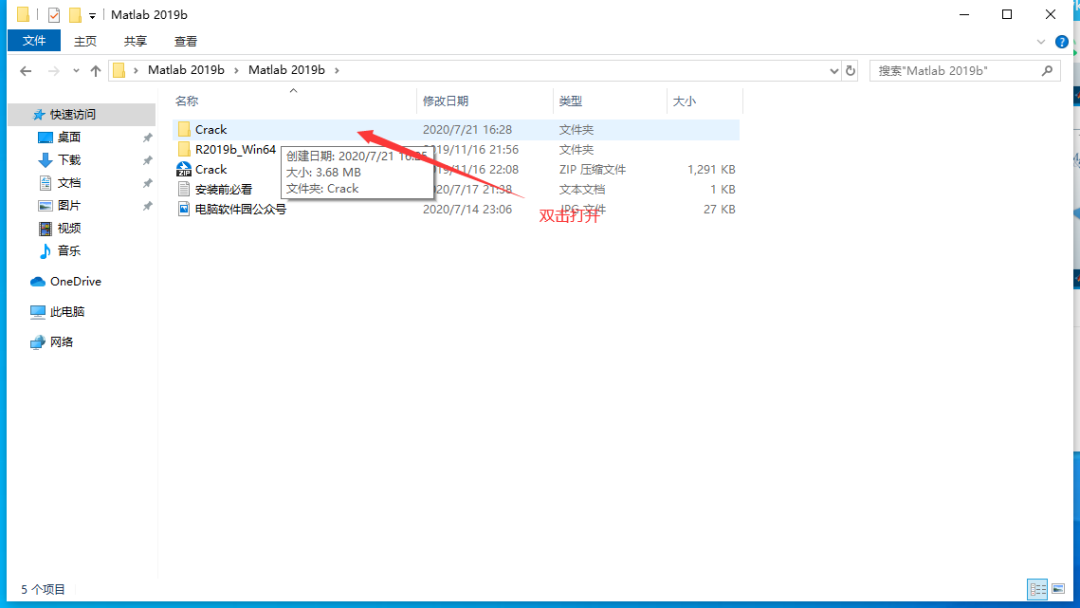Click the ZIP 压缩文件 type cell
The height and width of the screenshot is (608, 1080).
coord(592,169)
